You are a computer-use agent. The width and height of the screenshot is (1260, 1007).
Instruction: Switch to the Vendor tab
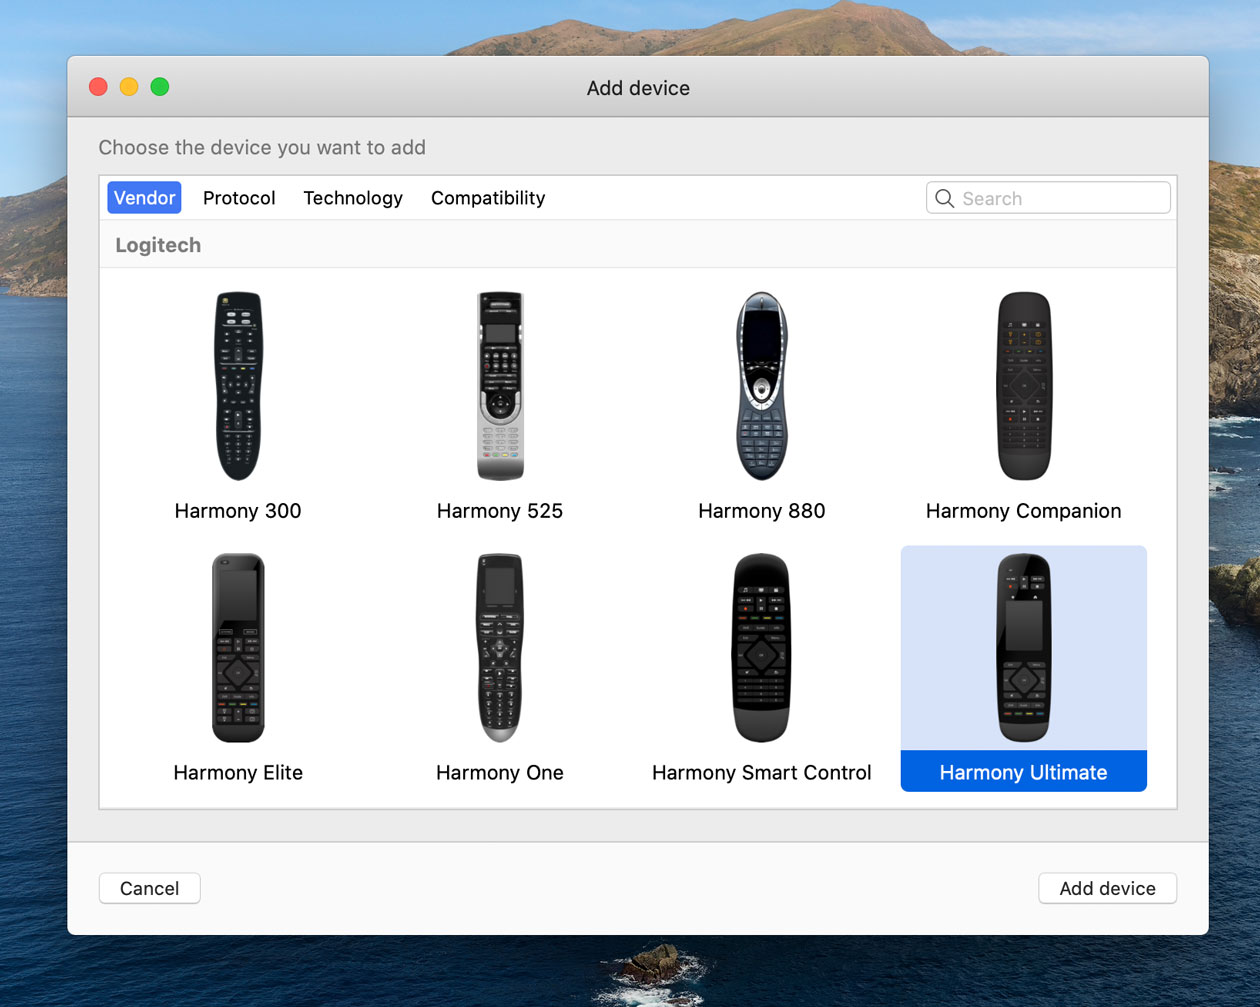144,198
